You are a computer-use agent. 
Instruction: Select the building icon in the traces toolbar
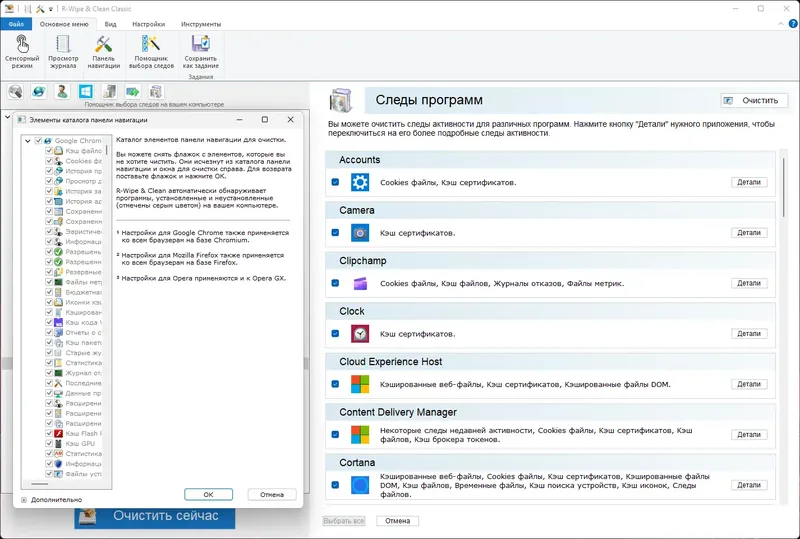coord(109,92)
